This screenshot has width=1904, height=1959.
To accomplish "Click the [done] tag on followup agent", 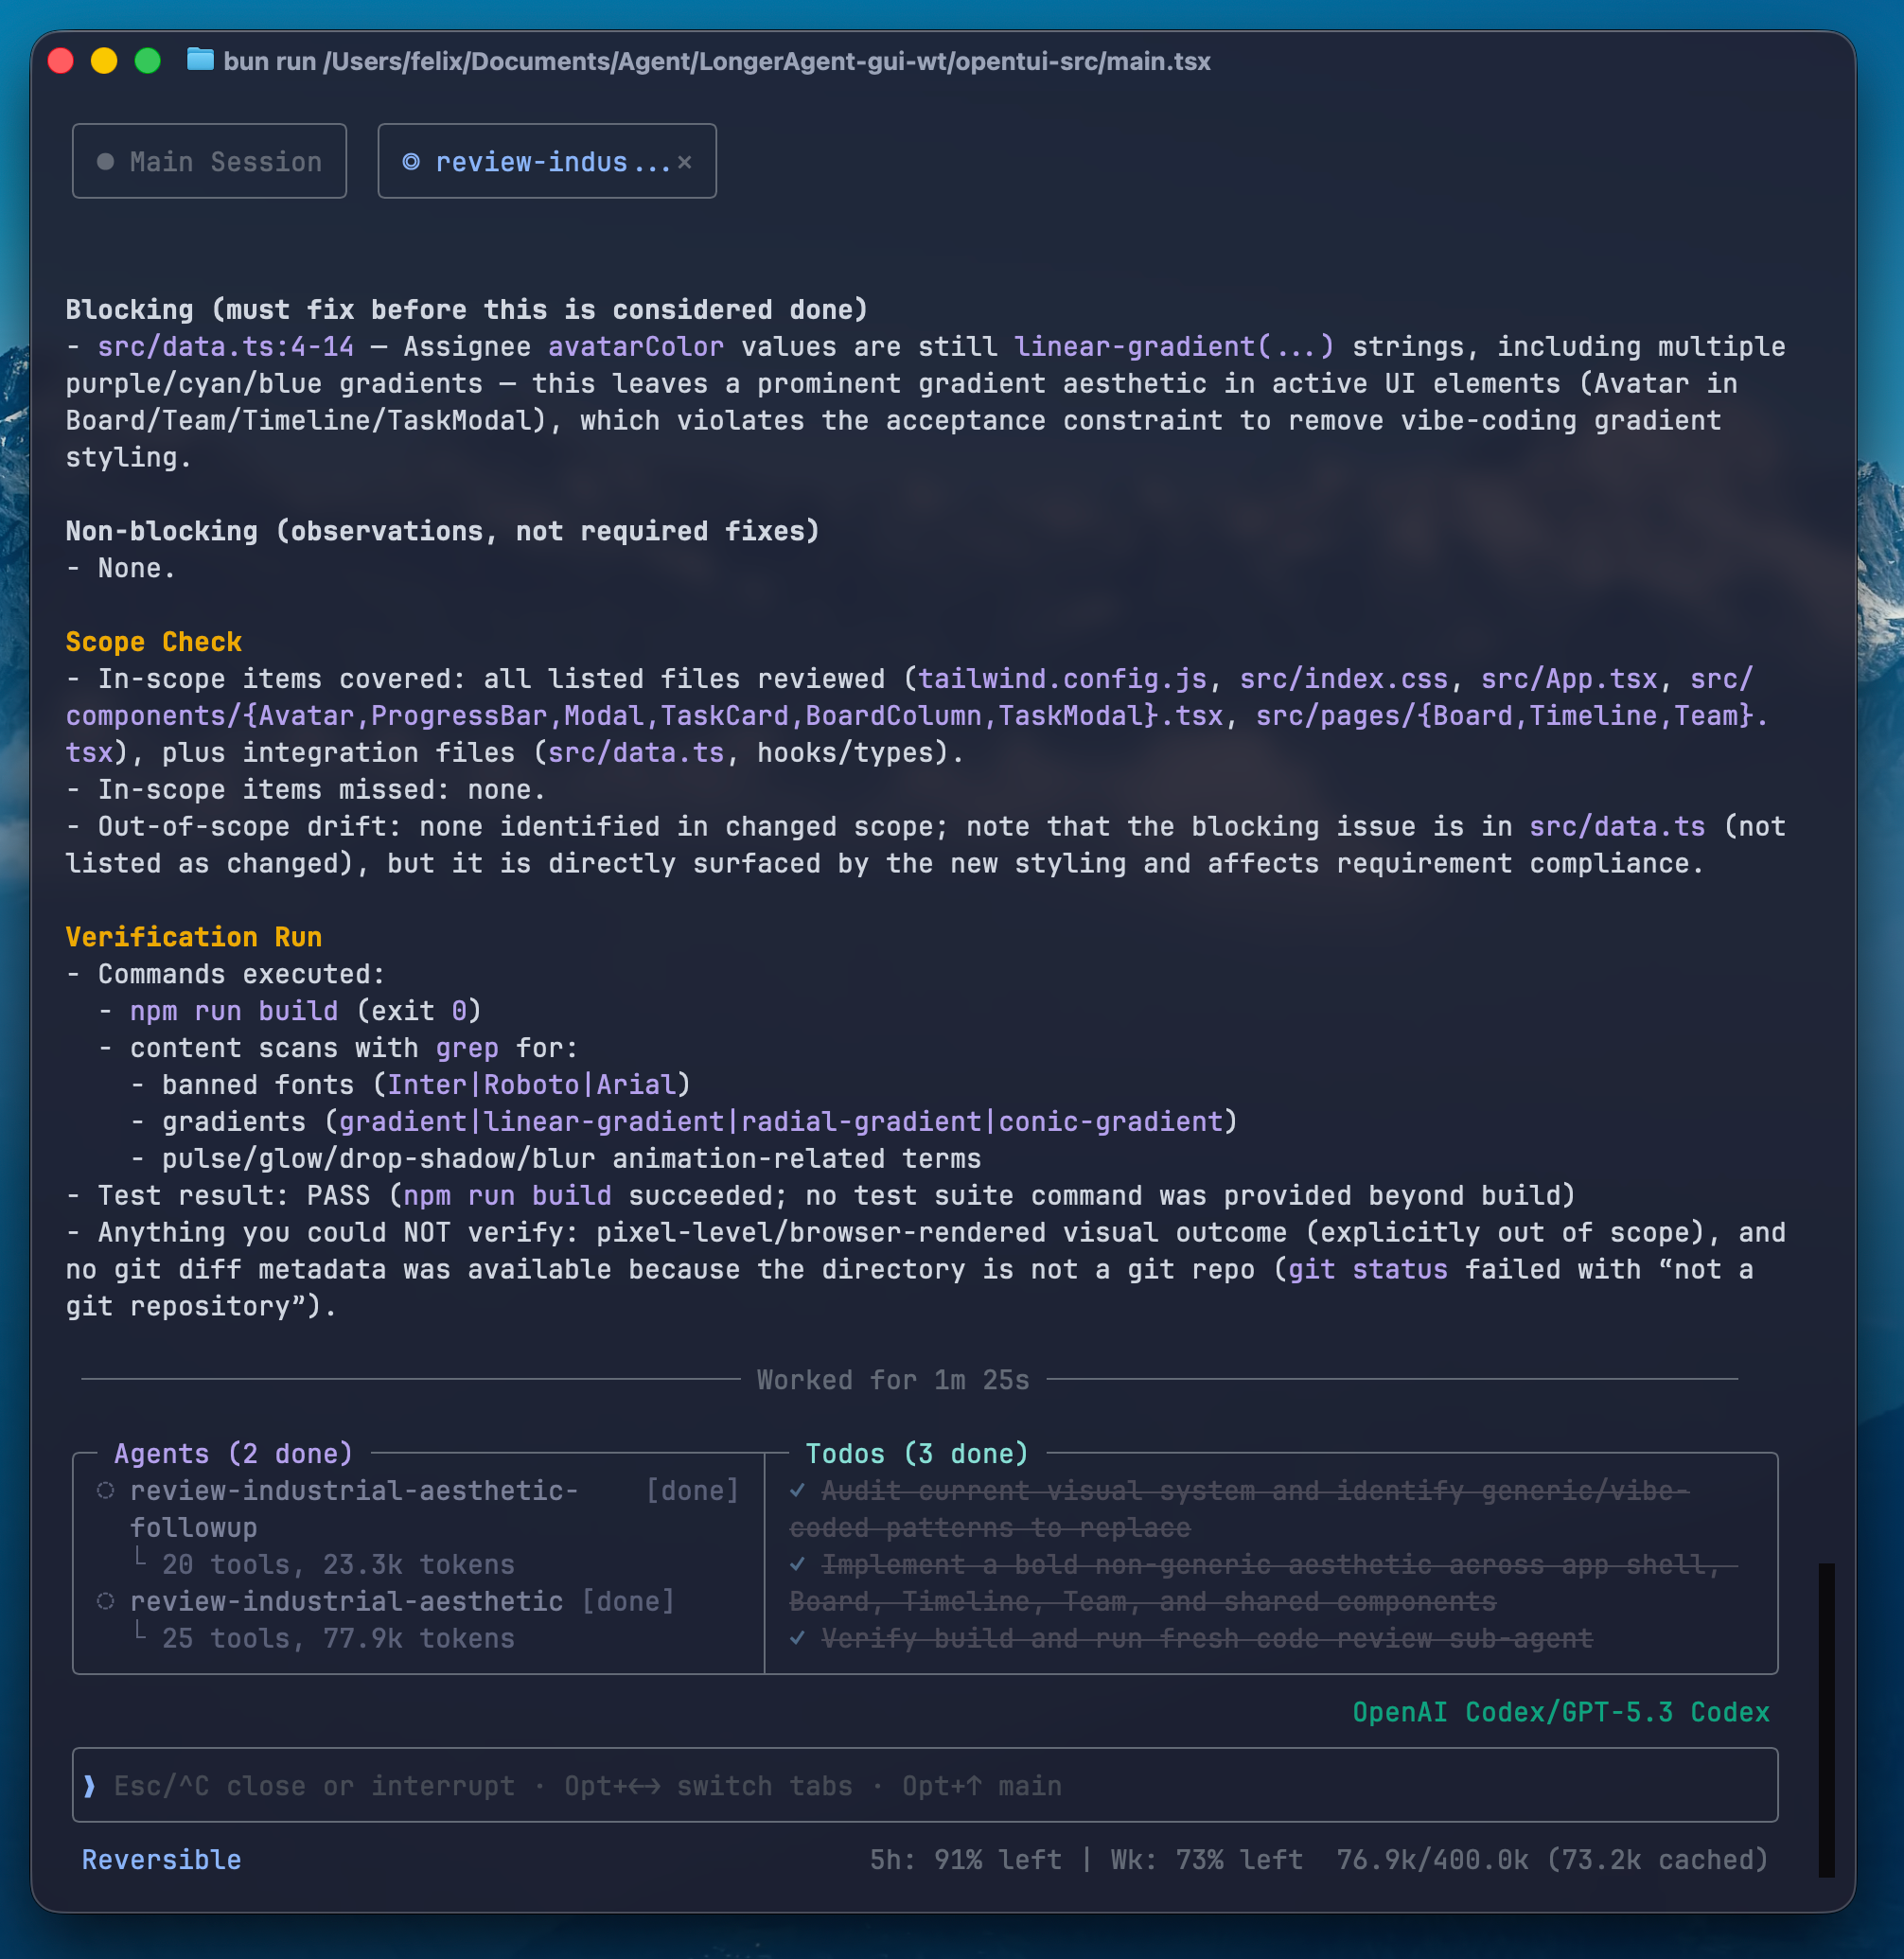I will [692, 1490].
